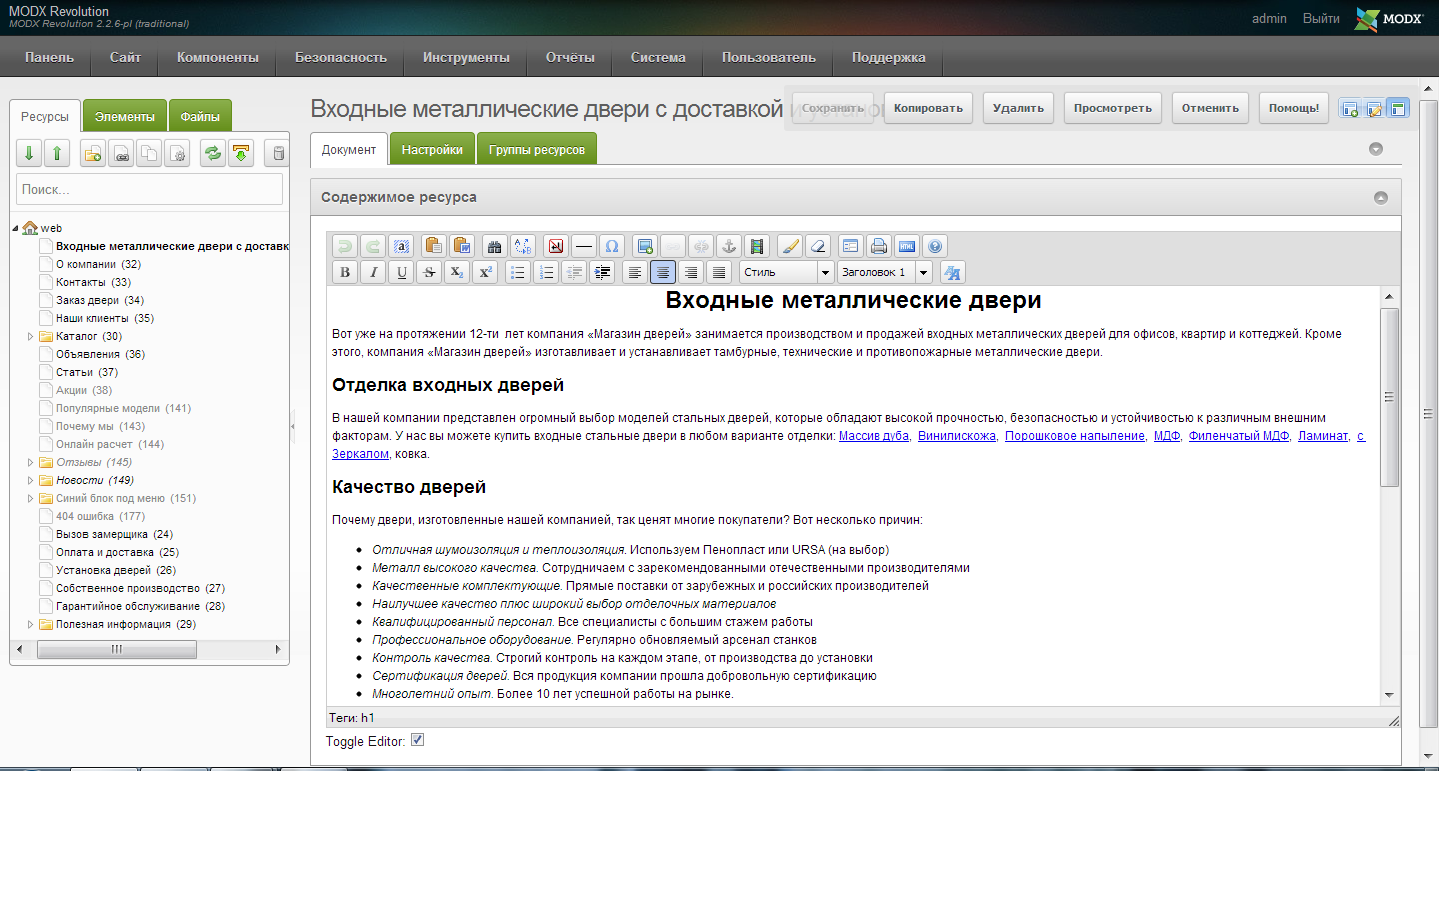Click the Удалить button
The width and height of the screenshot is (1444, 900).
coord(1018,108)
